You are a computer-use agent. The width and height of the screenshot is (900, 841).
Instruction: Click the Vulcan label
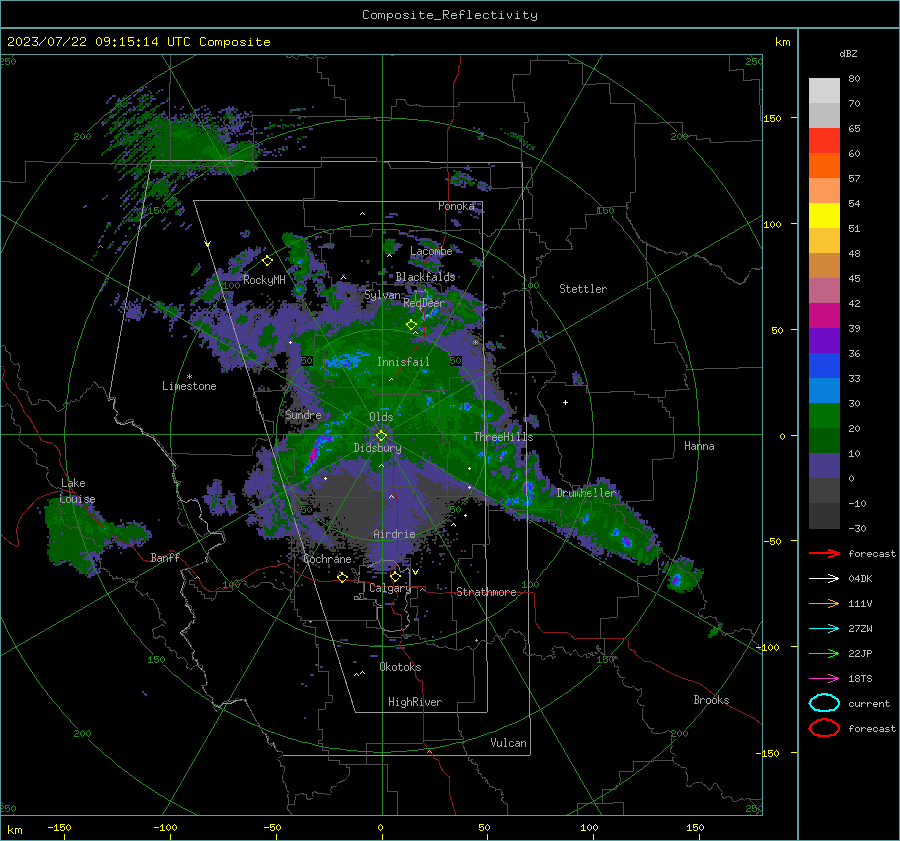(x=508, y=743)
